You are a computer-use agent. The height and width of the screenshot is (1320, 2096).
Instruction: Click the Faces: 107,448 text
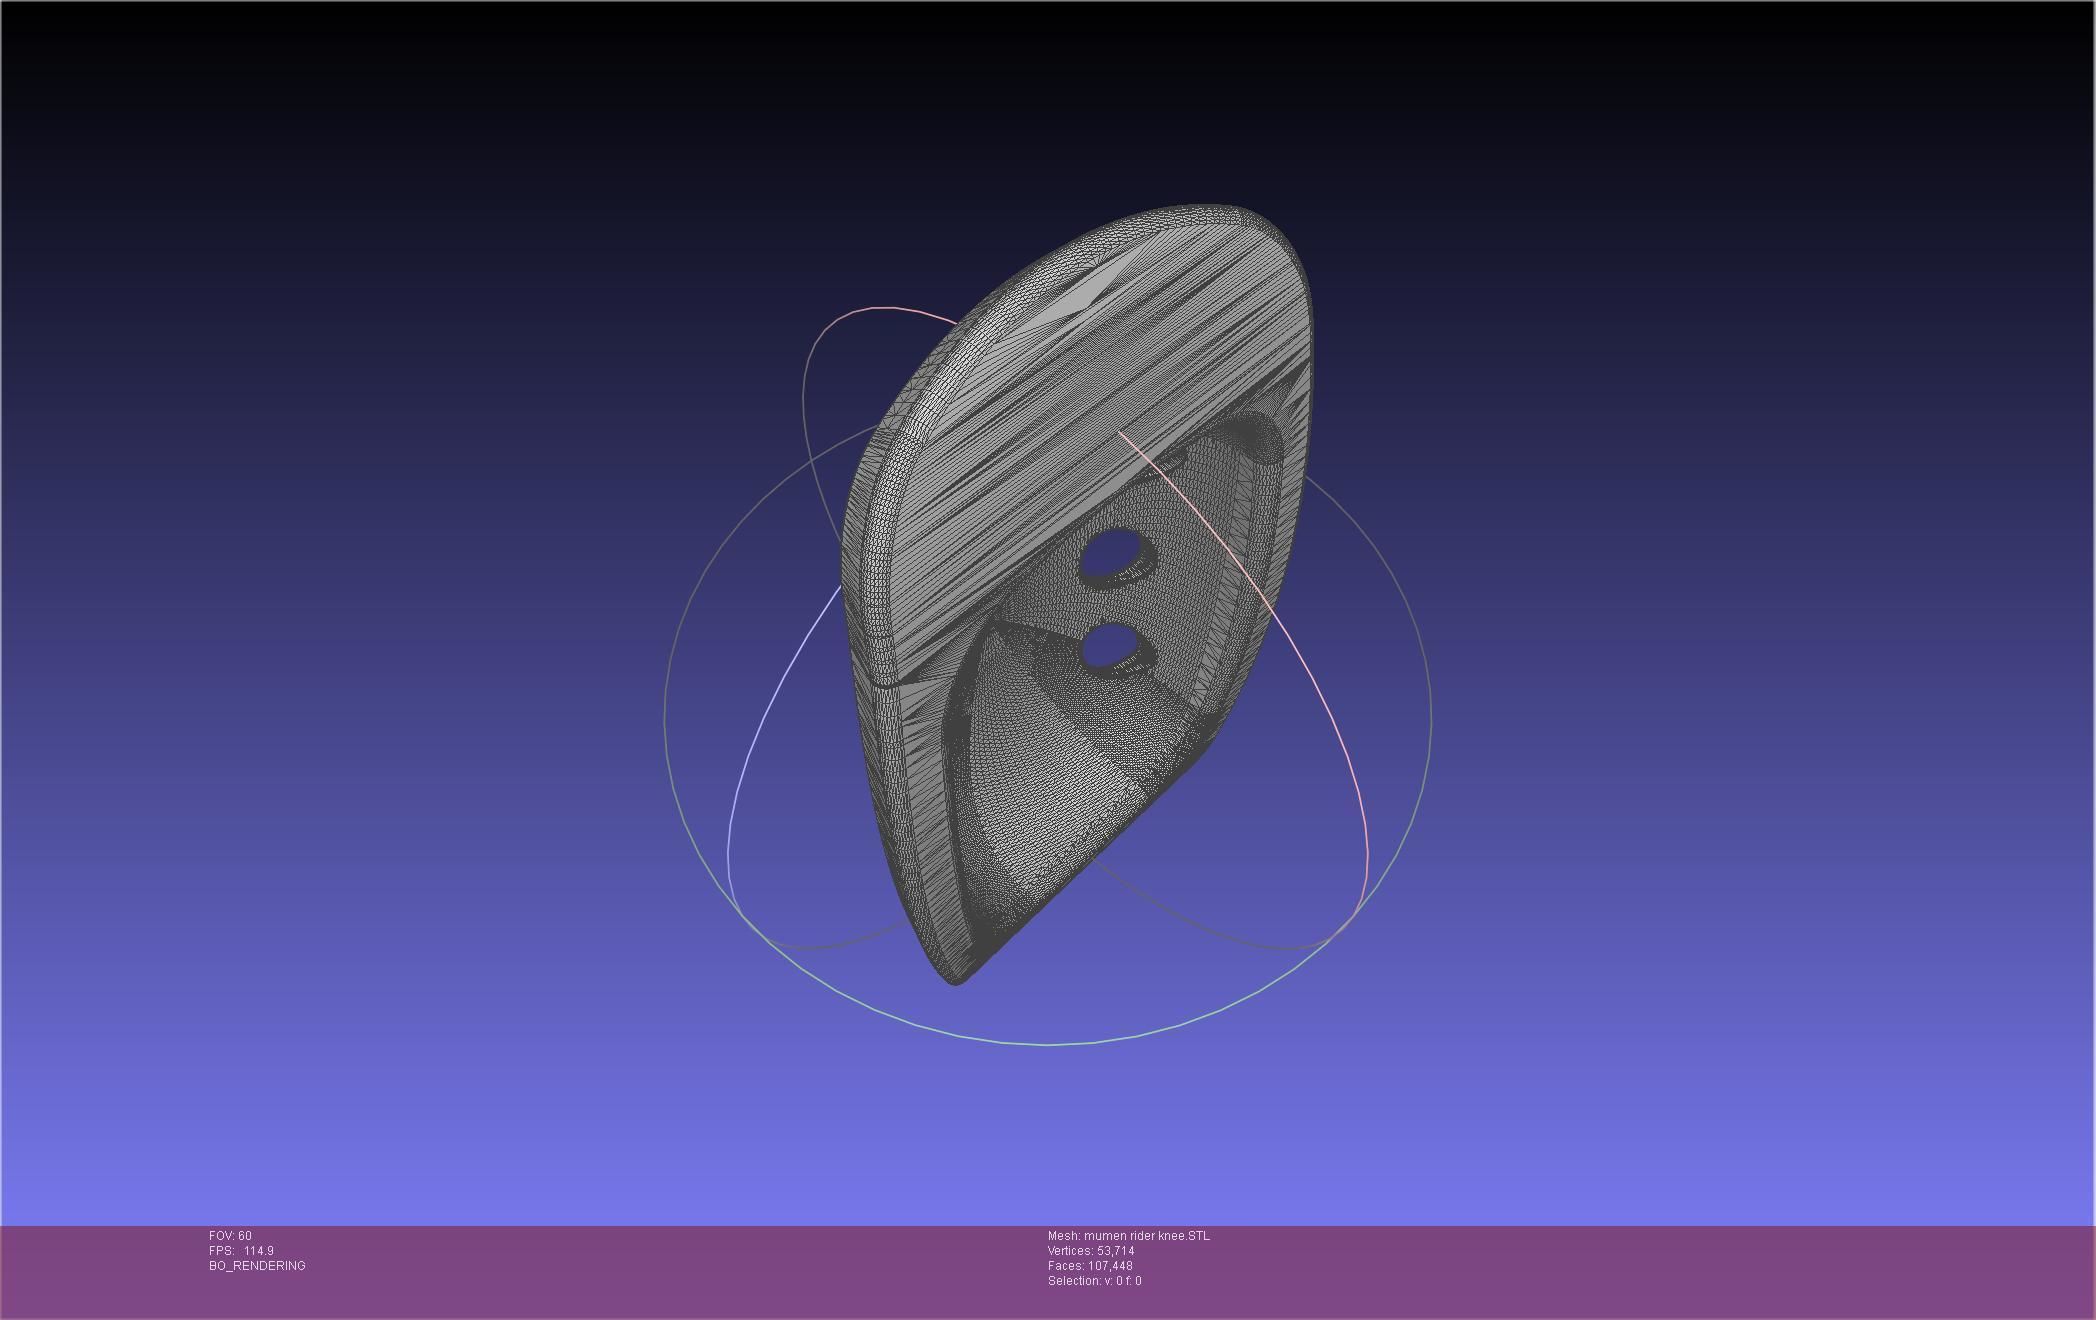pos(1089,1266)
